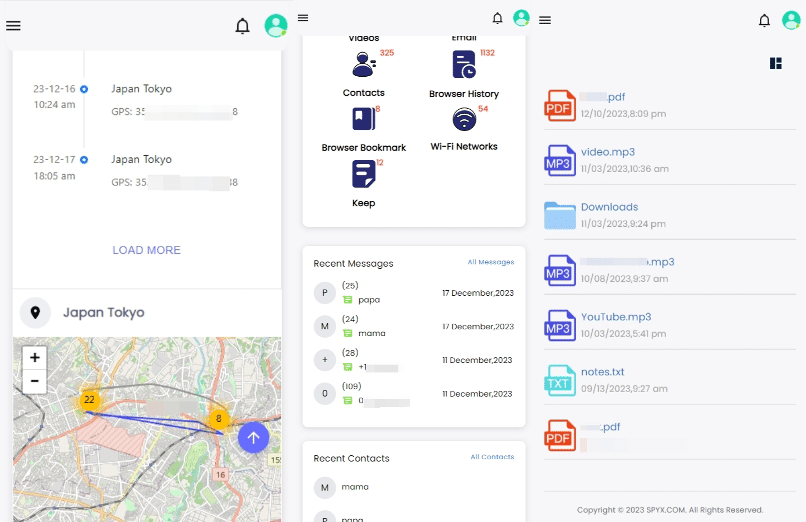This screenshot has height=522, width=806.
Task: Click M avatar for mama messages
Action: (x=325, y=326)
